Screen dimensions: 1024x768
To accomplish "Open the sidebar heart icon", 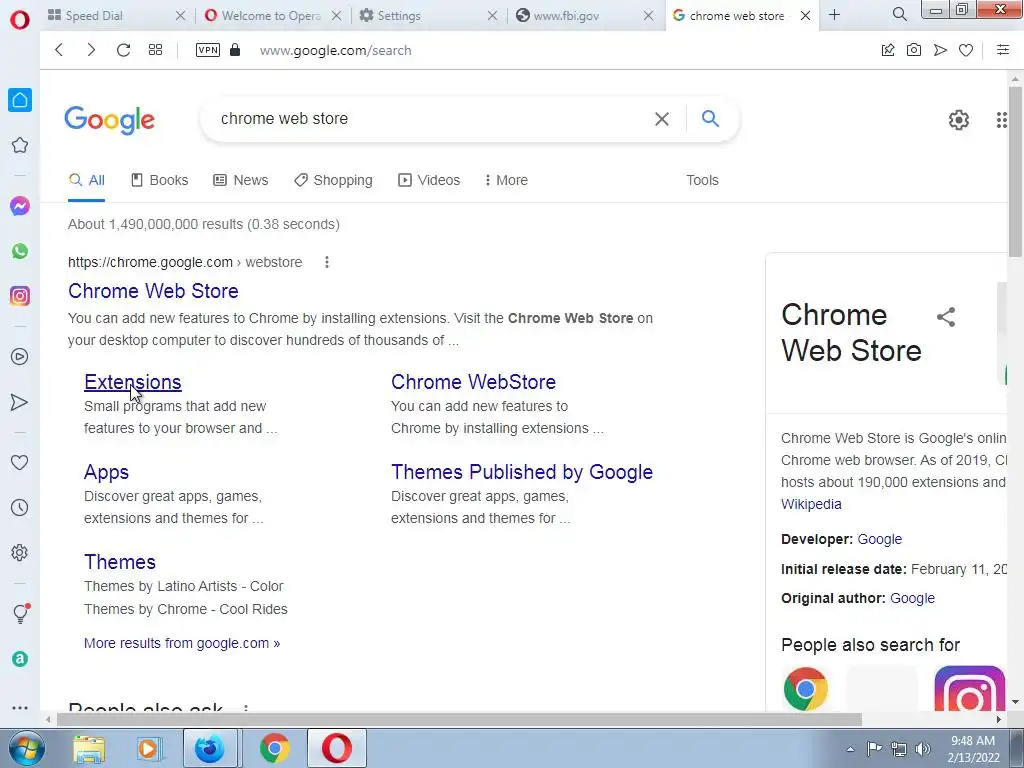I will 20,462.
